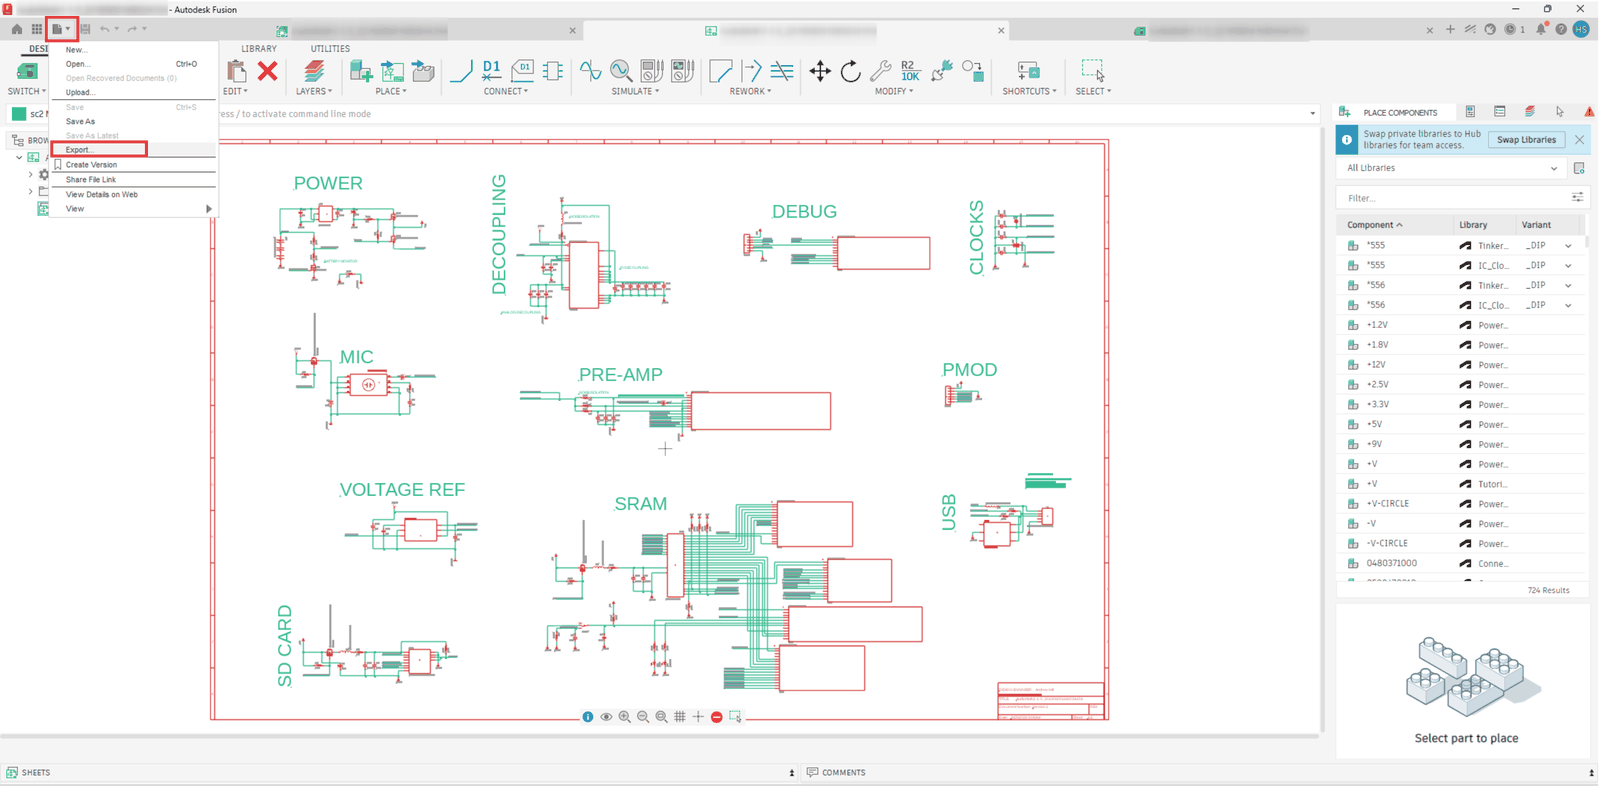1600x786 pixels.
Task: Expand the variant dropdown for first *555 row
Action: coord(1568,246)
